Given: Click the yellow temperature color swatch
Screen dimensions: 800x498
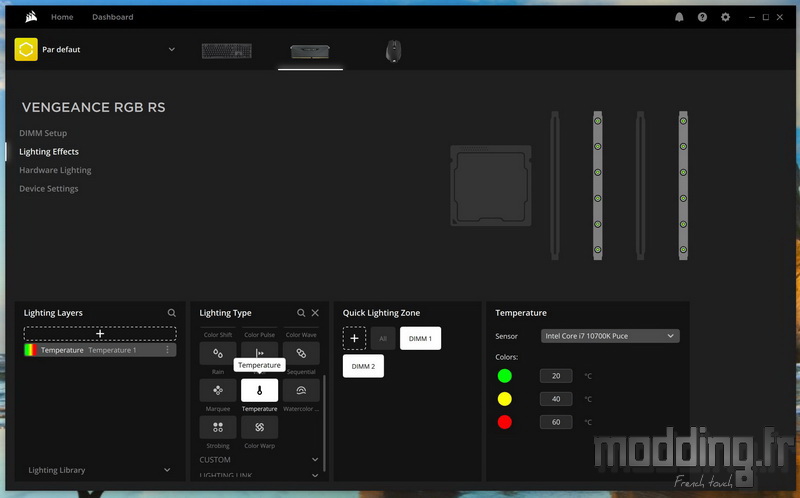Looking at the screenshot, I should [x=505, y=399].
